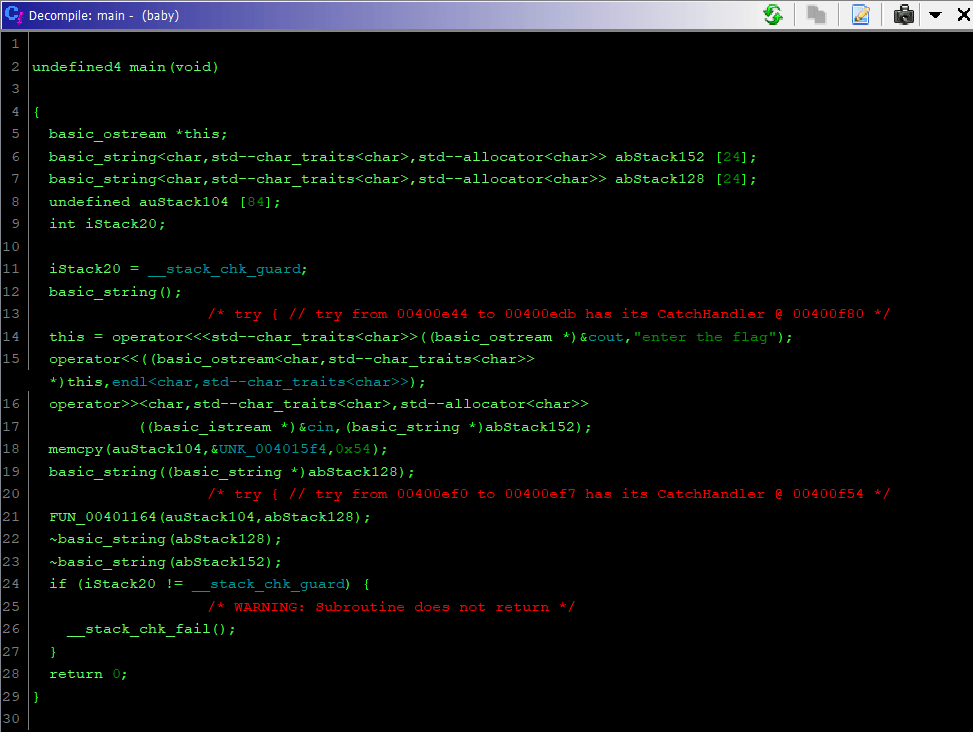Open the local menu dropdown arrow
Viewport: 973px width, 732px height.
pos(935,15)
